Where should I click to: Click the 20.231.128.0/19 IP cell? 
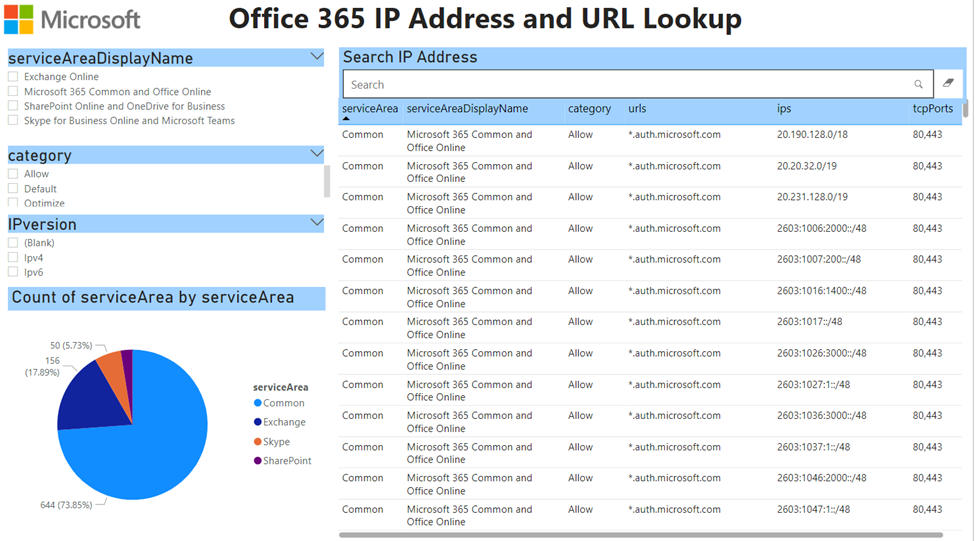coord(812,197)
